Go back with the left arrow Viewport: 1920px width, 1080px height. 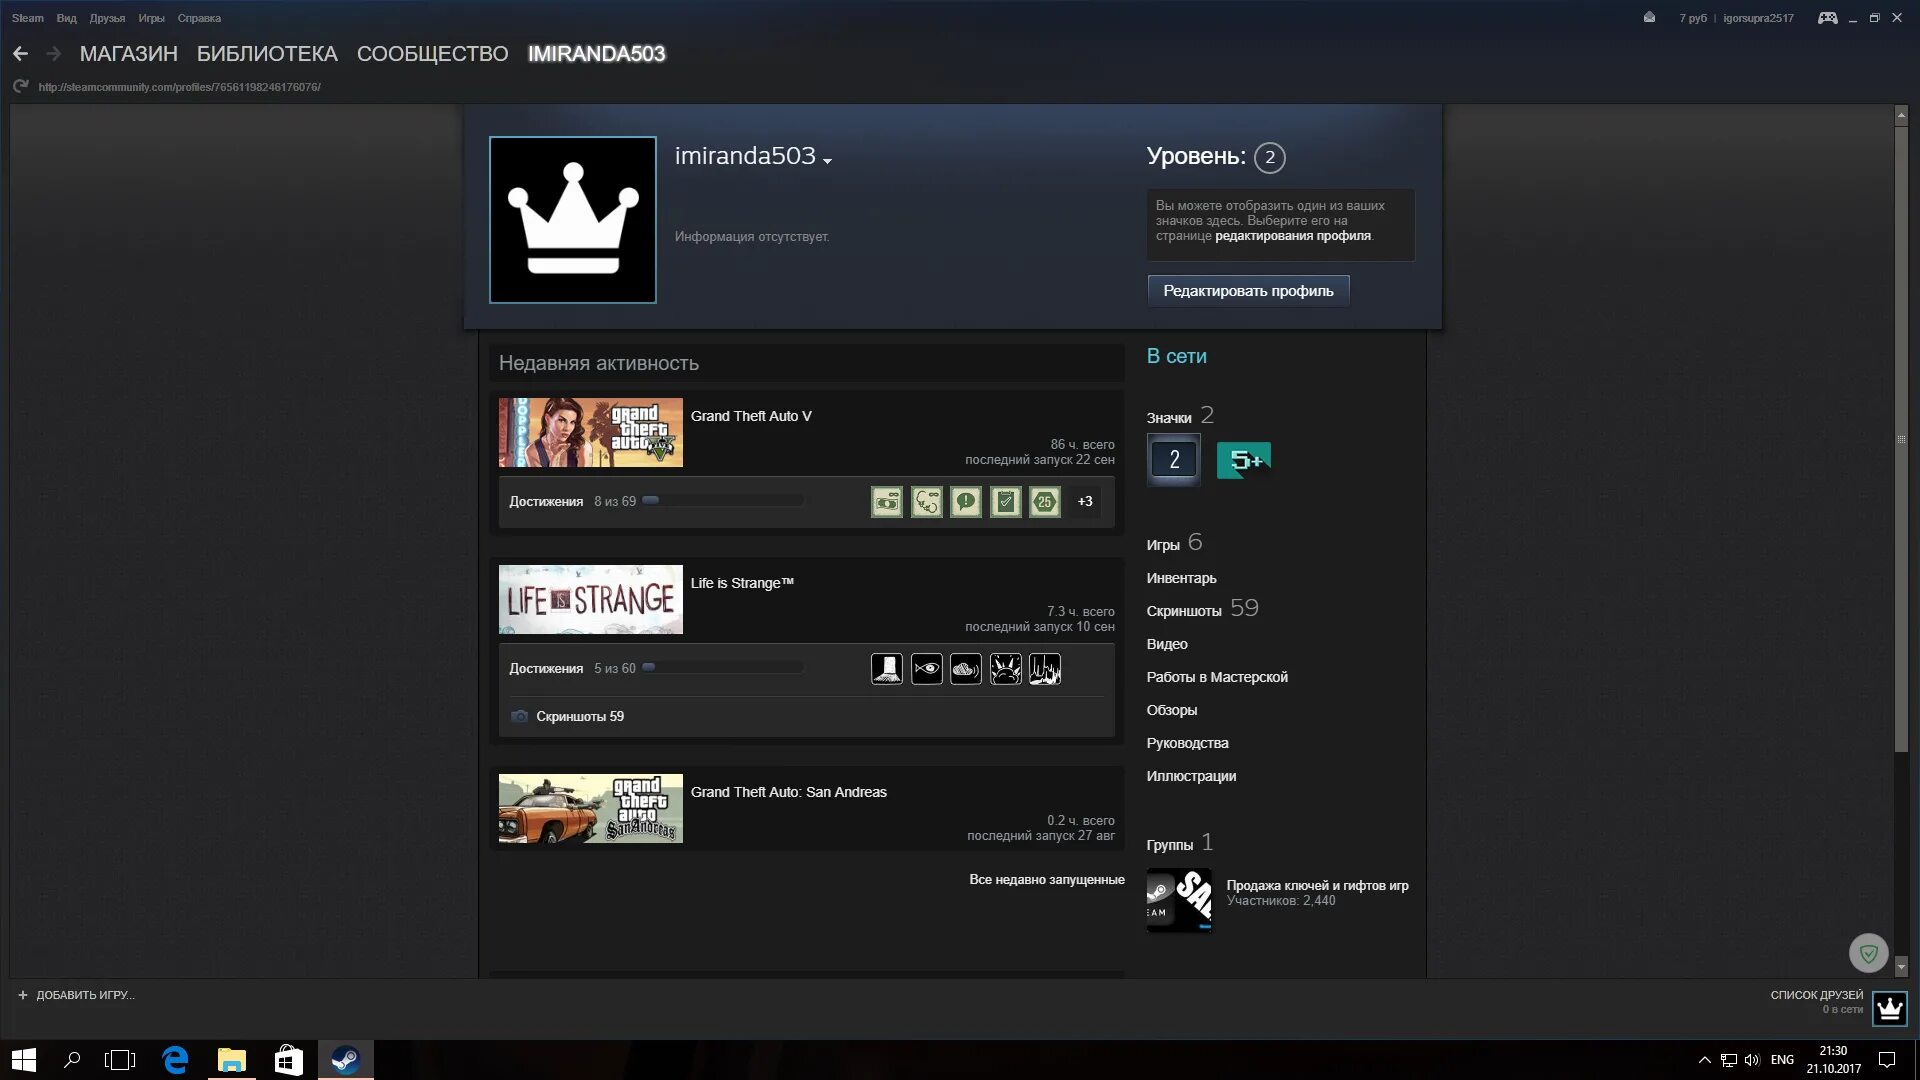pos(20,54)
